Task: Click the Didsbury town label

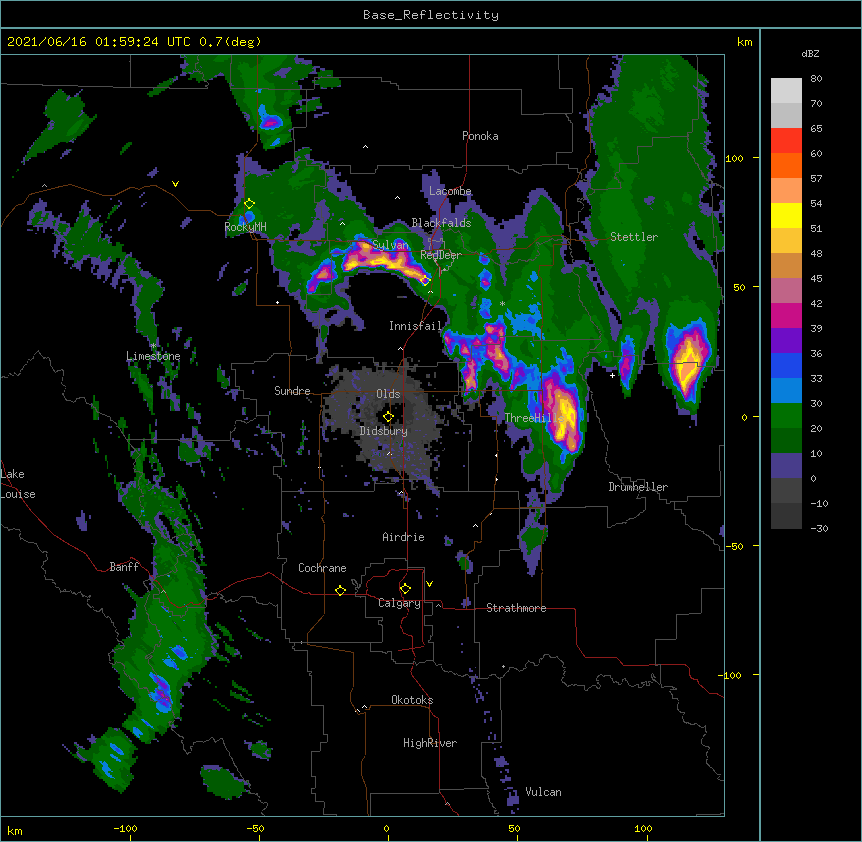Action: [x=384, y=431]
